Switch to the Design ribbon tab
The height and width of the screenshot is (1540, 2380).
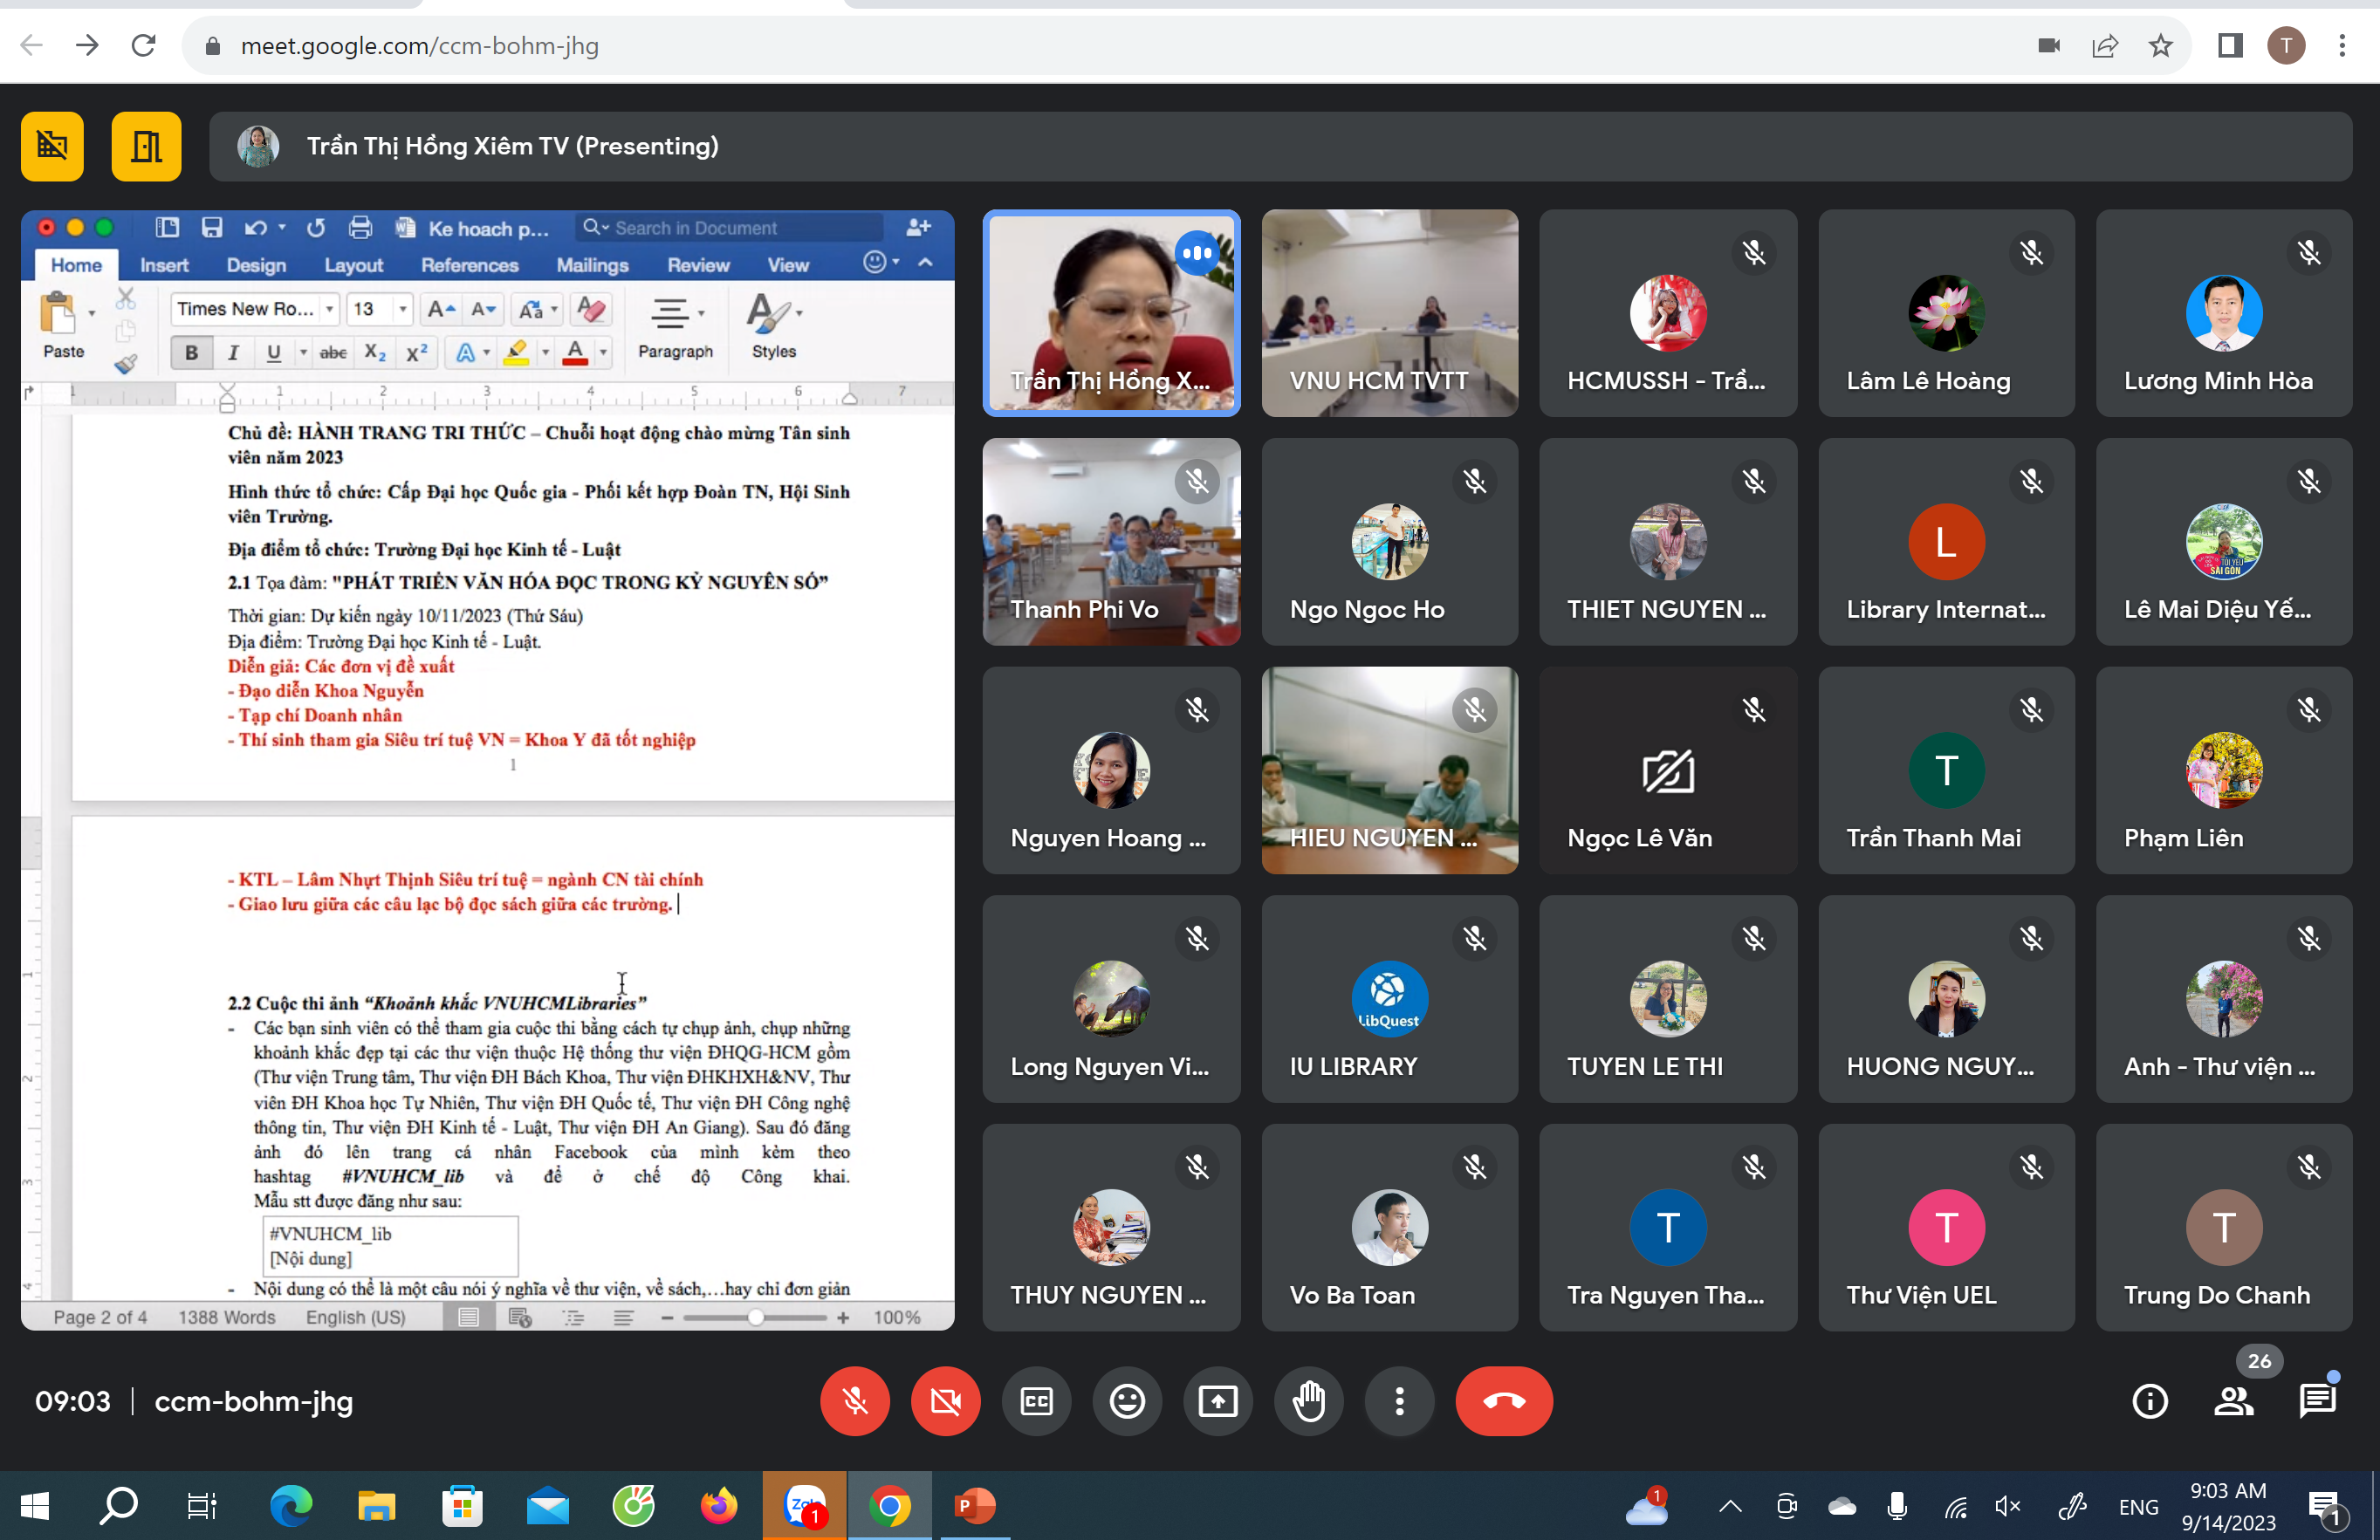point(256,265)
